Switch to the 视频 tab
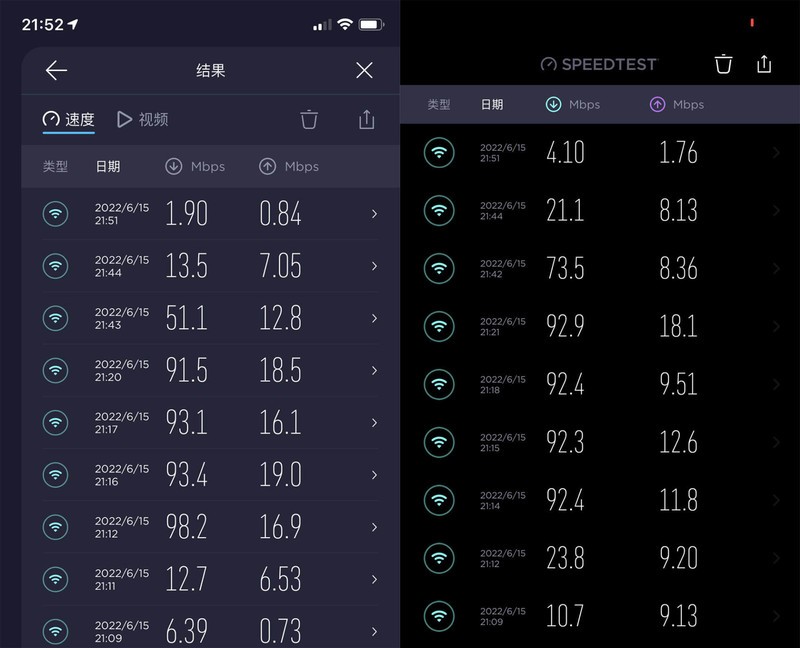This screenshot has height=648, width=800. click(142, 120)
